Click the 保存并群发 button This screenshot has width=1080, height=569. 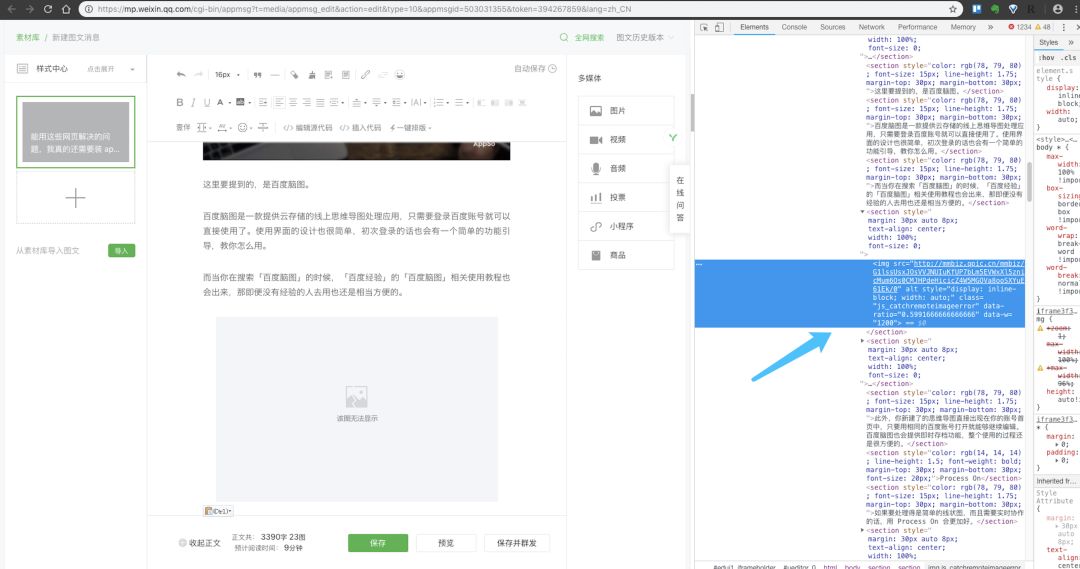click(517, 543)
